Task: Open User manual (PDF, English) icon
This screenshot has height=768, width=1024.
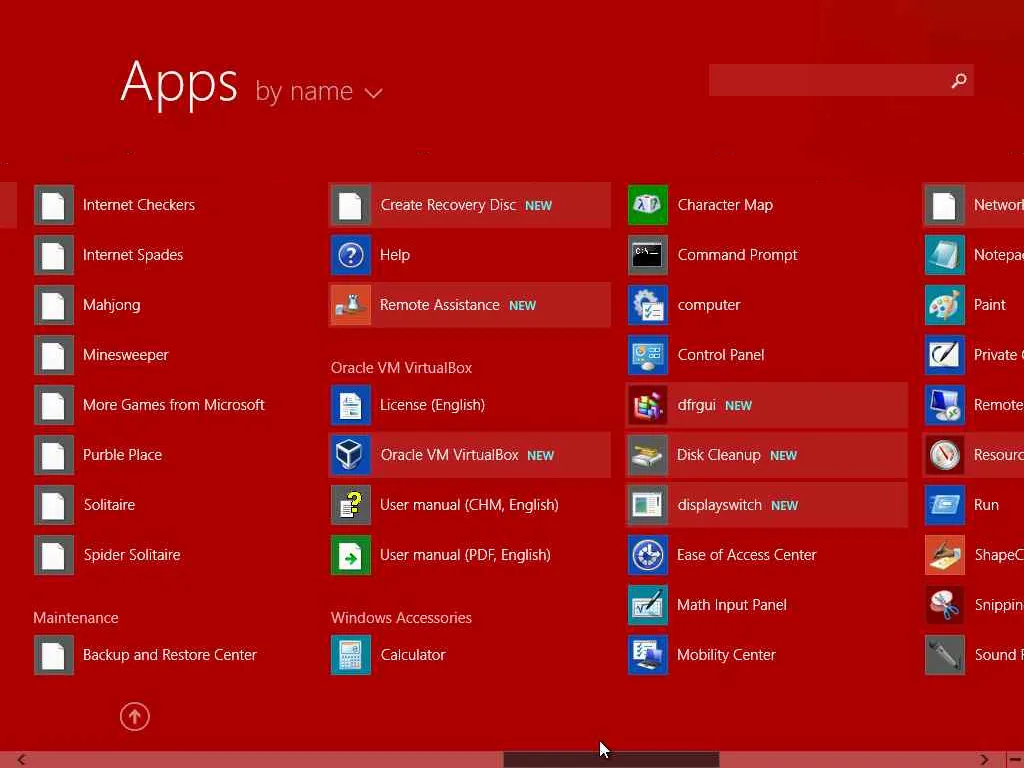Action: coord(351,555)
